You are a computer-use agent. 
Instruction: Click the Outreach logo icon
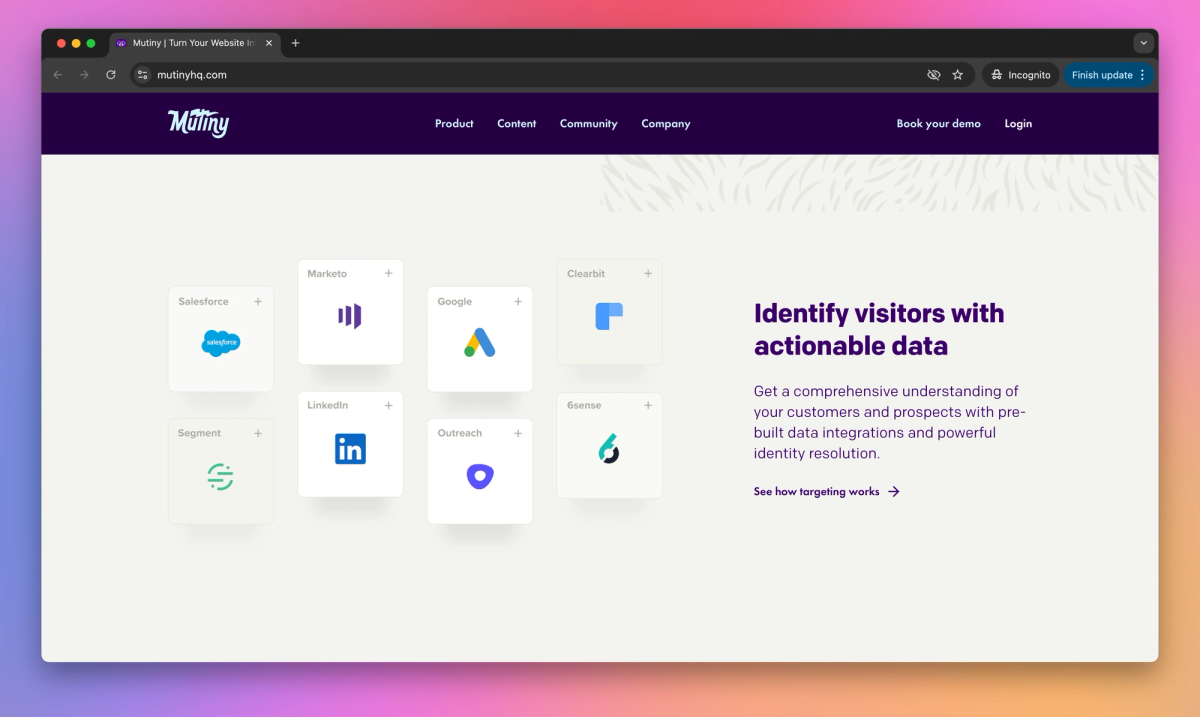480,477
